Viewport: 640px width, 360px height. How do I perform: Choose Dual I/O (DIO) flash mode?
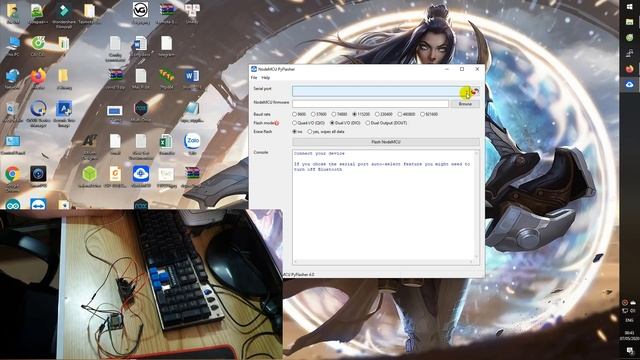(345, 123)
